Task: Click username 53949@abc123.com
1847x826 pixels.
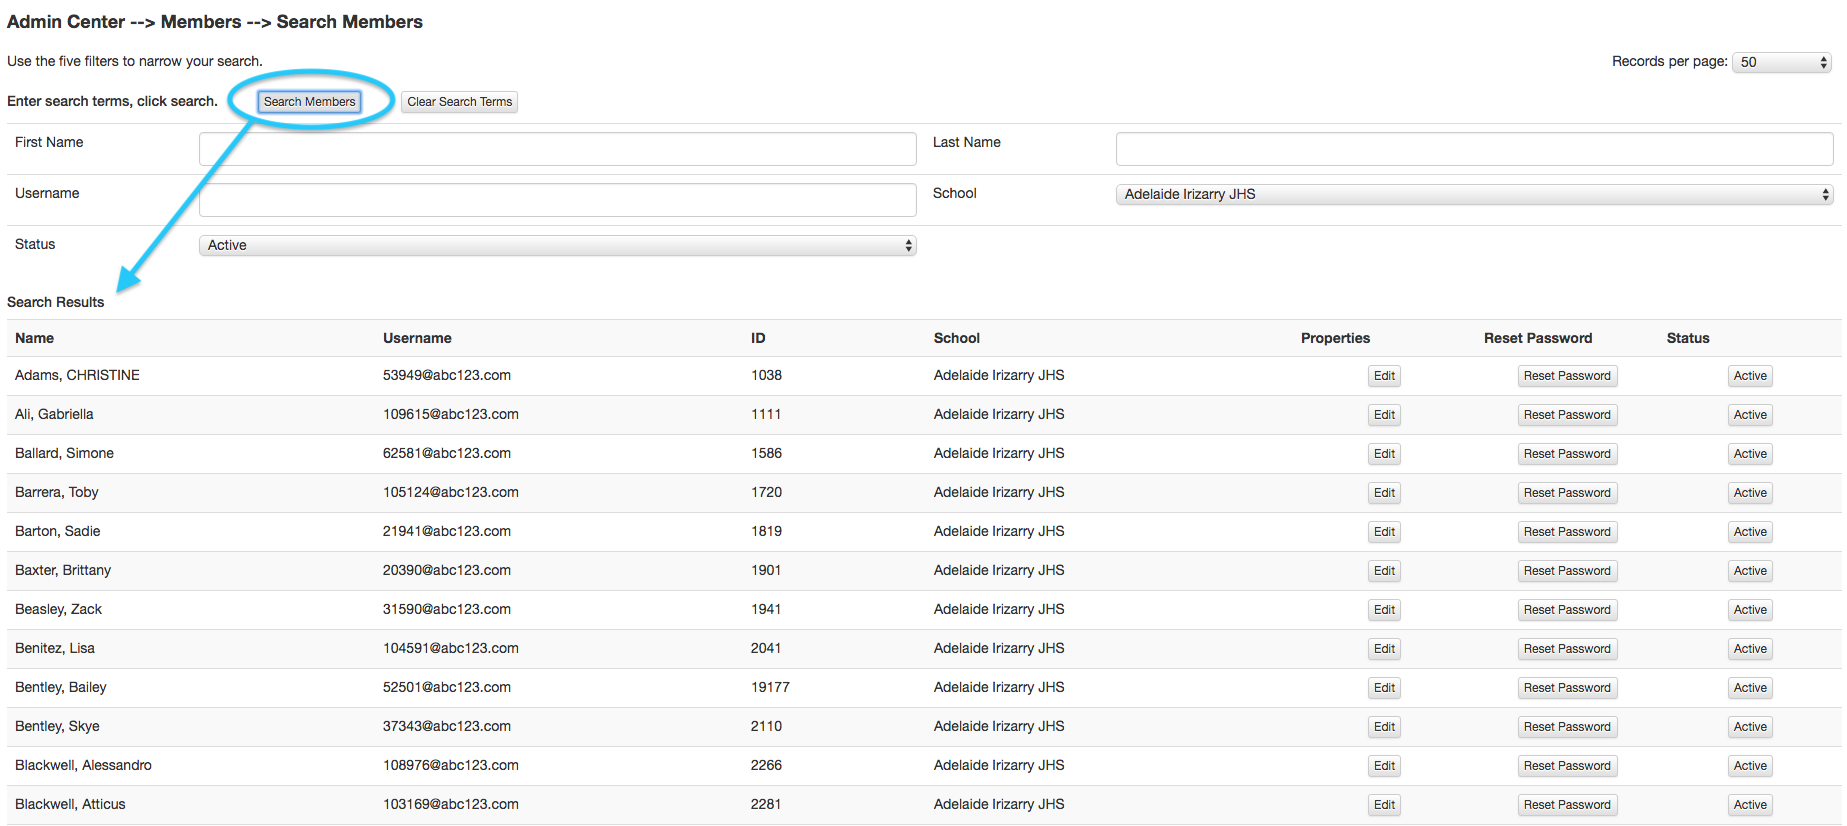Action: pos(447,375)
